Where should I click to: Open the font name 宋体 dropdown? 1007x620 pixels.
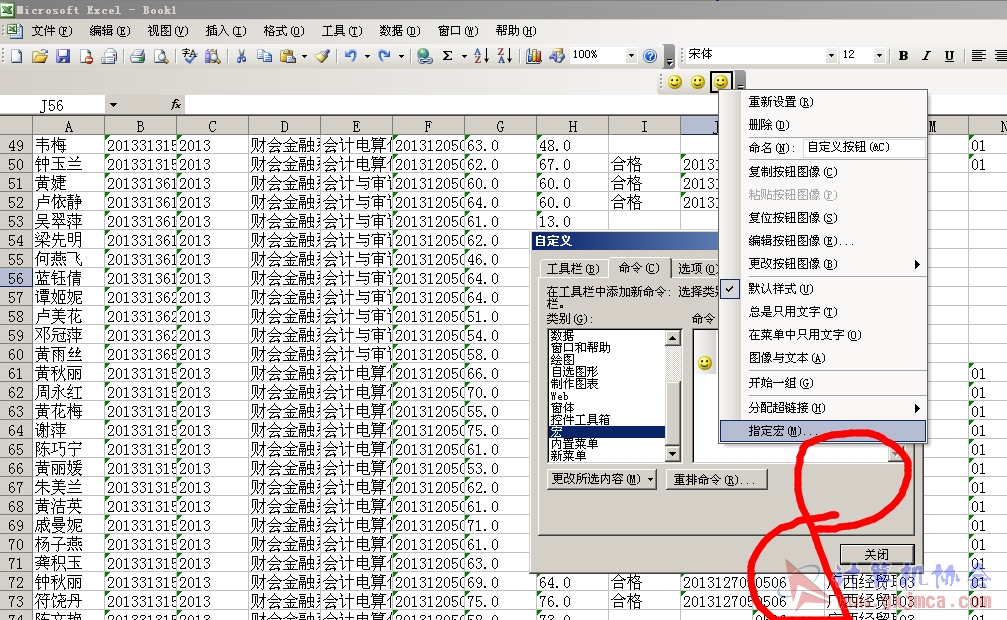(831, 56)
